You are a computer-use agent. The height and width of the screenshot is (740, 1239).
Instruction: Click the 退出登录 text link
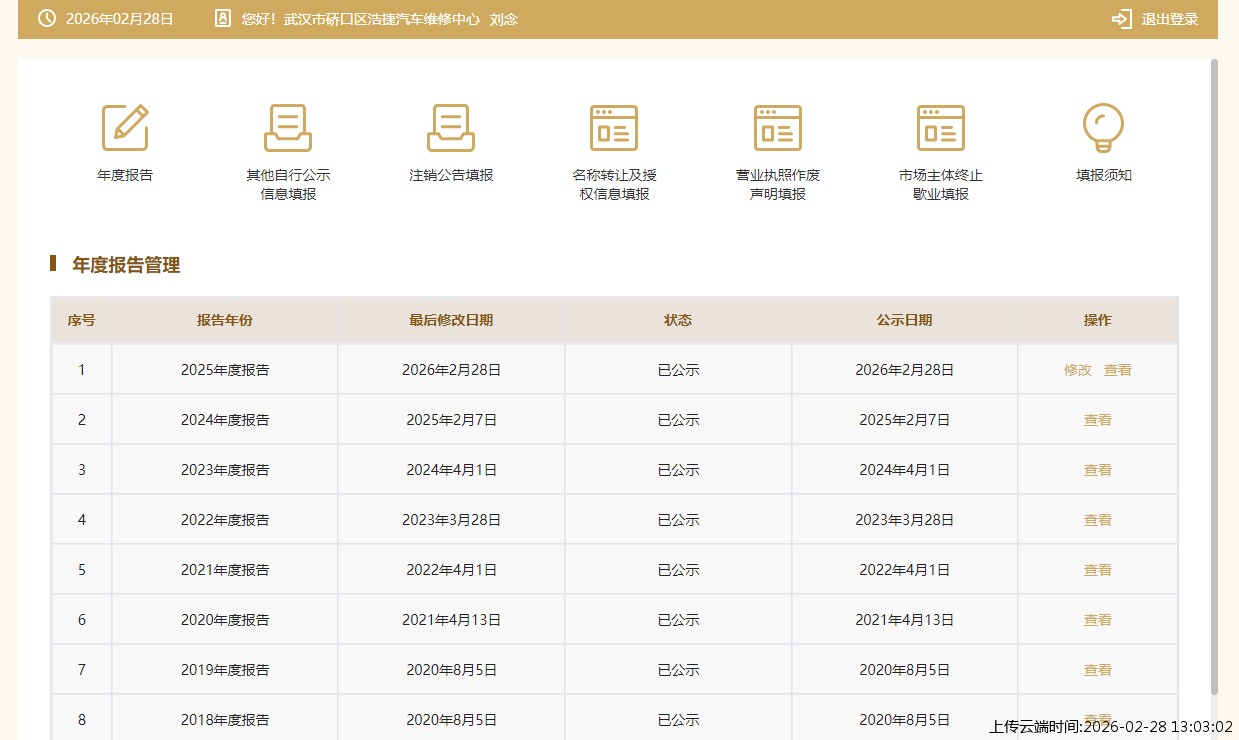coord(1169,19)
